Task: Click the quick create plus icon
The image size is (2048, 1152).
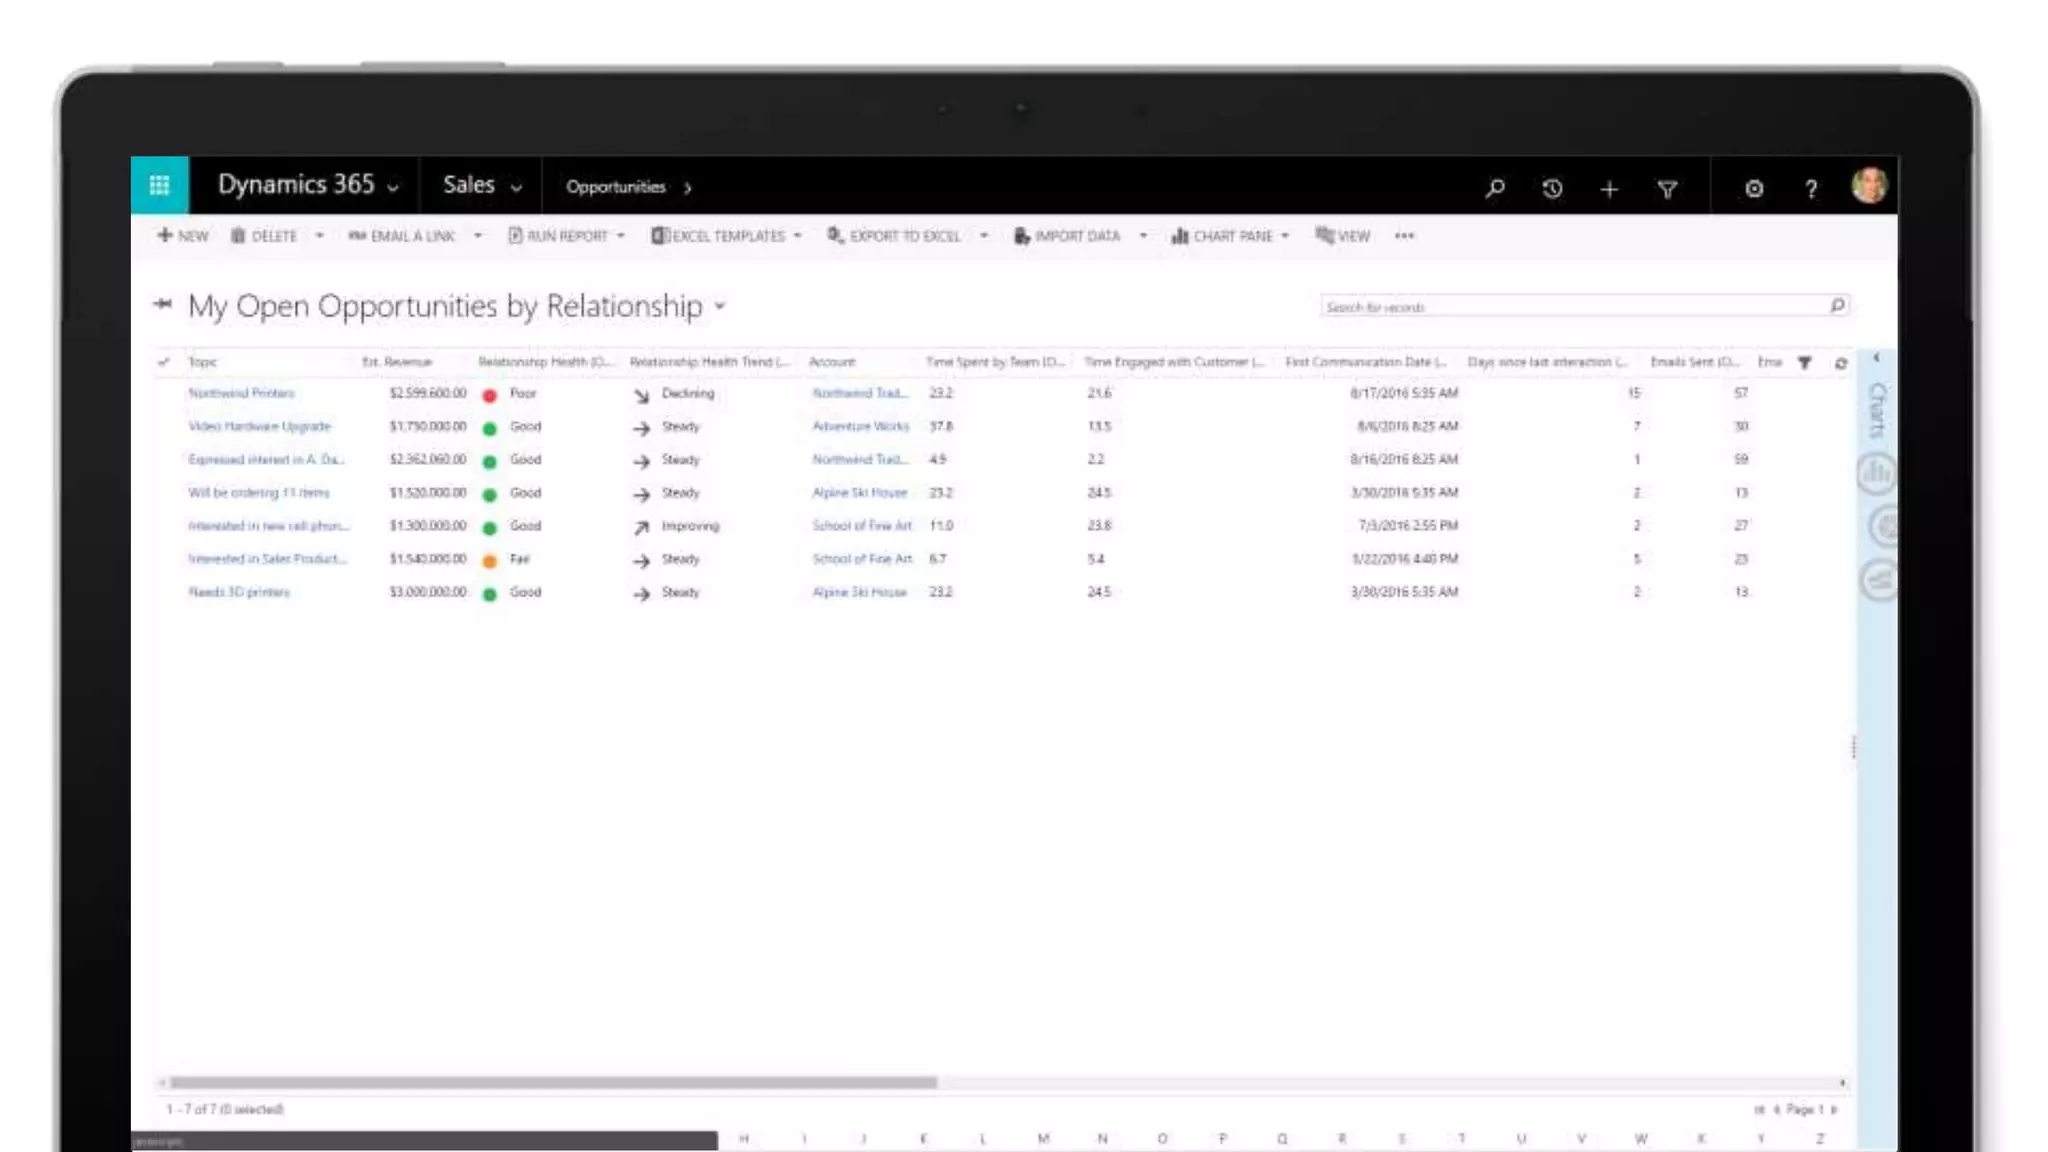Action: pyautogui.click(x=1609, y=189)
